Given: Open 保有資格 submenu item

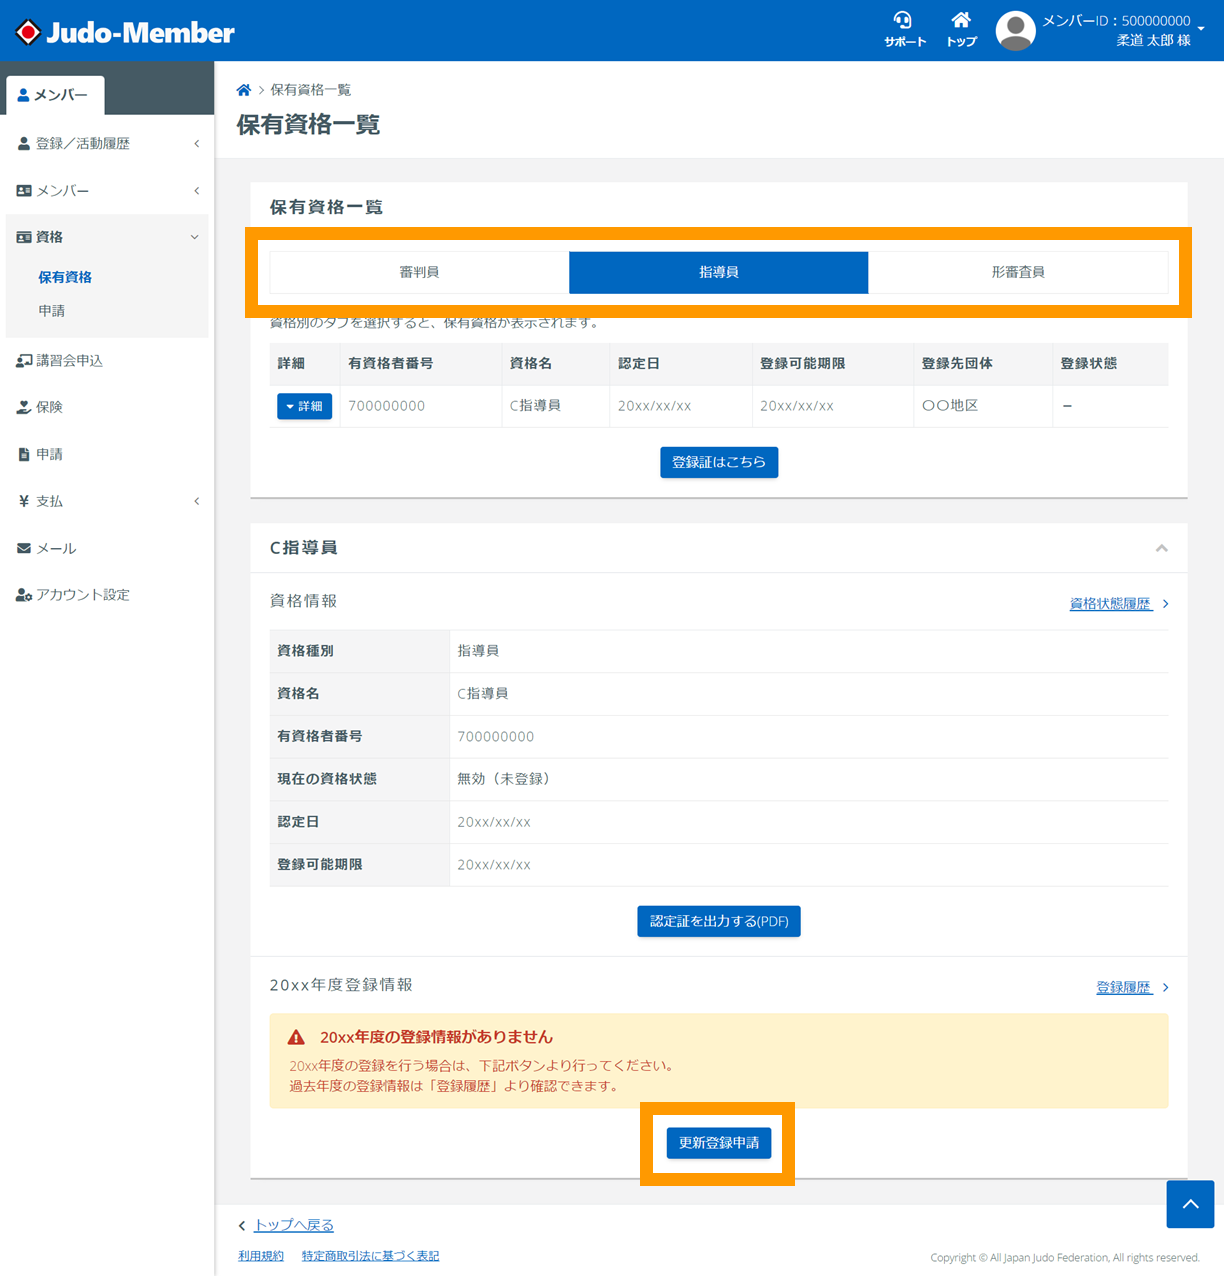Looking at the screenshot, I should 65,277.
